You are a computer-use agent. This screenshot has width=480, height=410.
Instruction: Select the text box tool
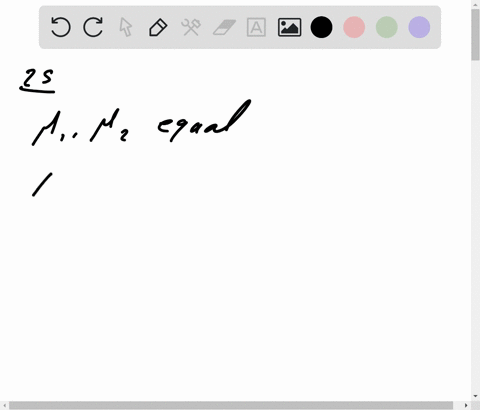pyautogui.click(x=256, y=27)
